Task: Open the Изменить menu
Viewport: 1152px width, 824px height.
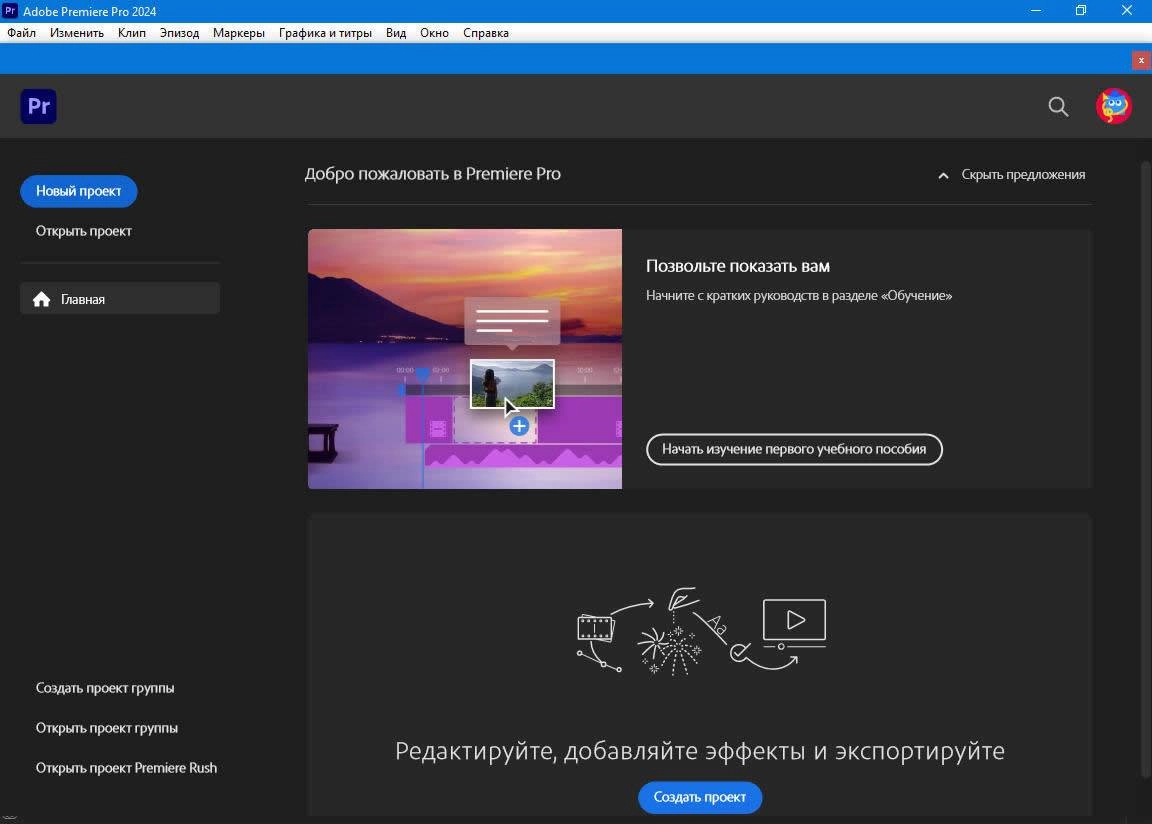Action: (76, 33)
